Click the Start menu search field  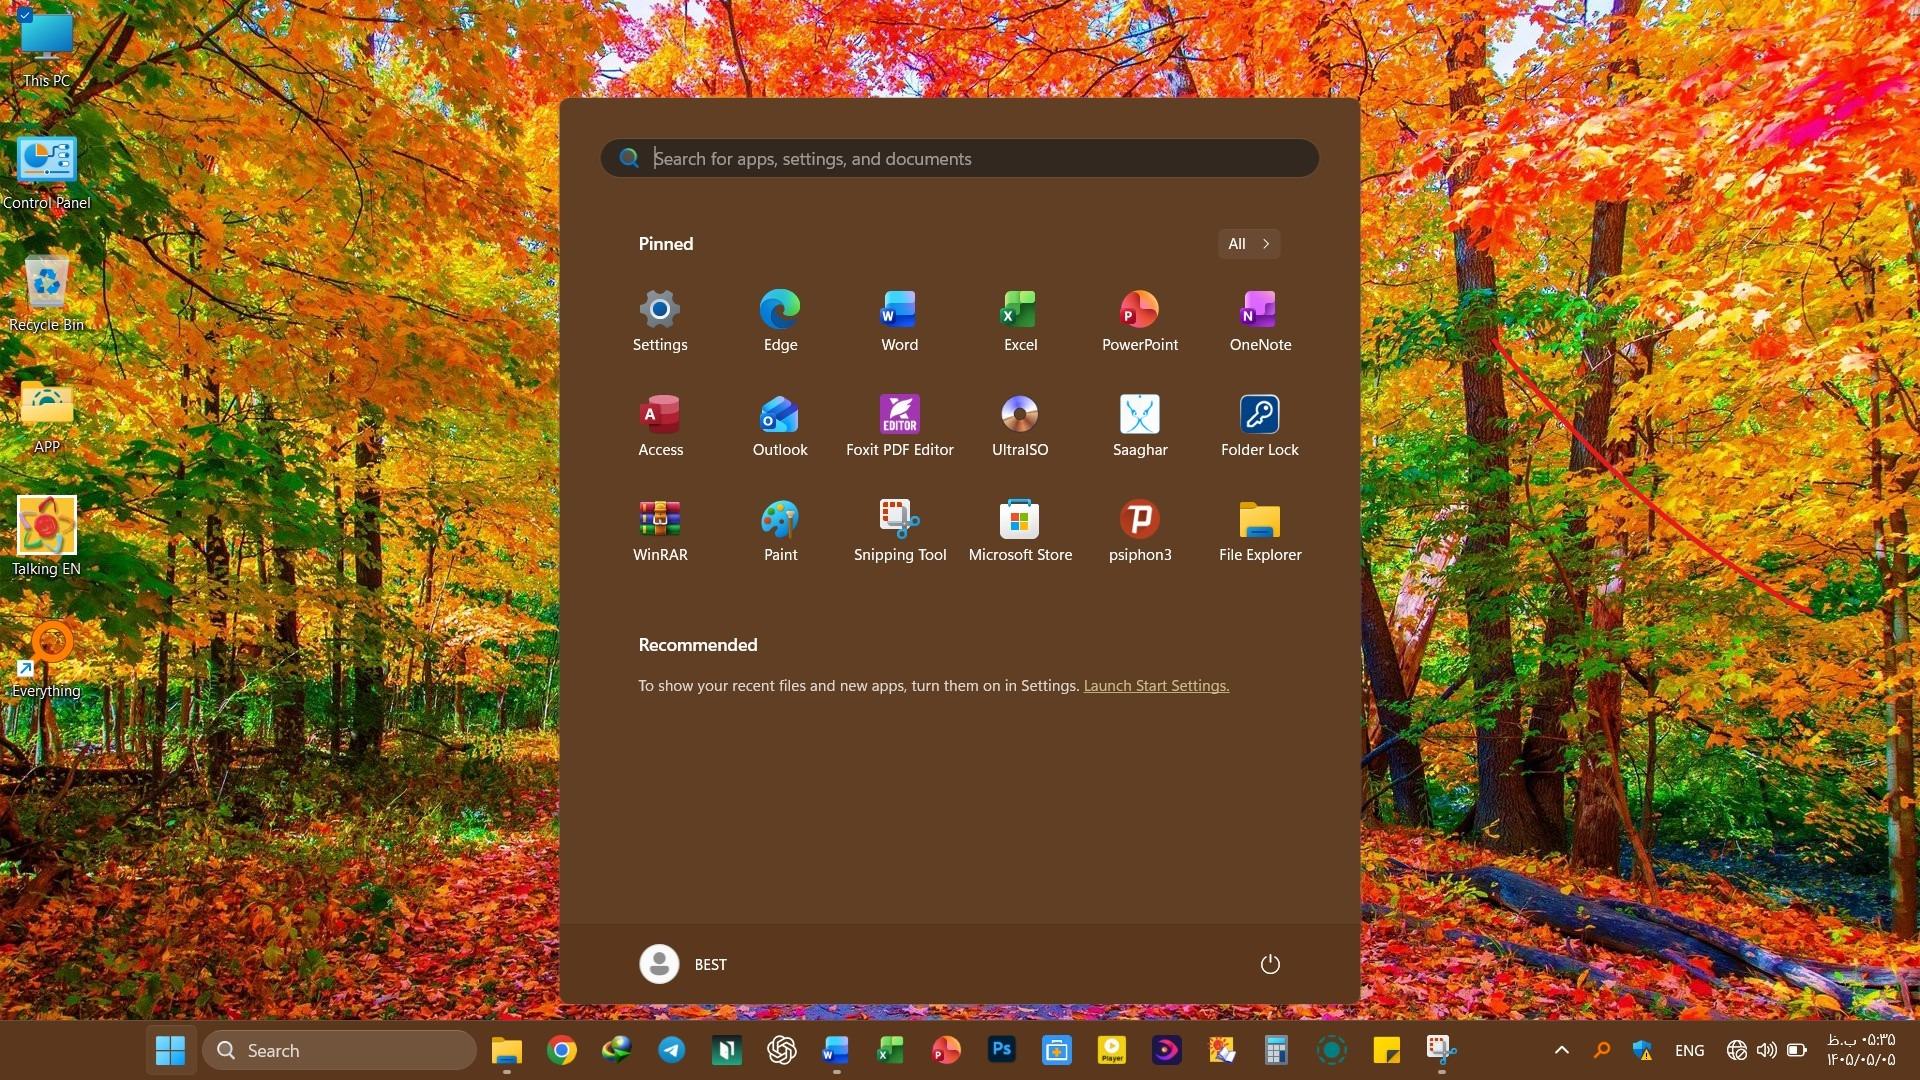click(x=960, y=158)
